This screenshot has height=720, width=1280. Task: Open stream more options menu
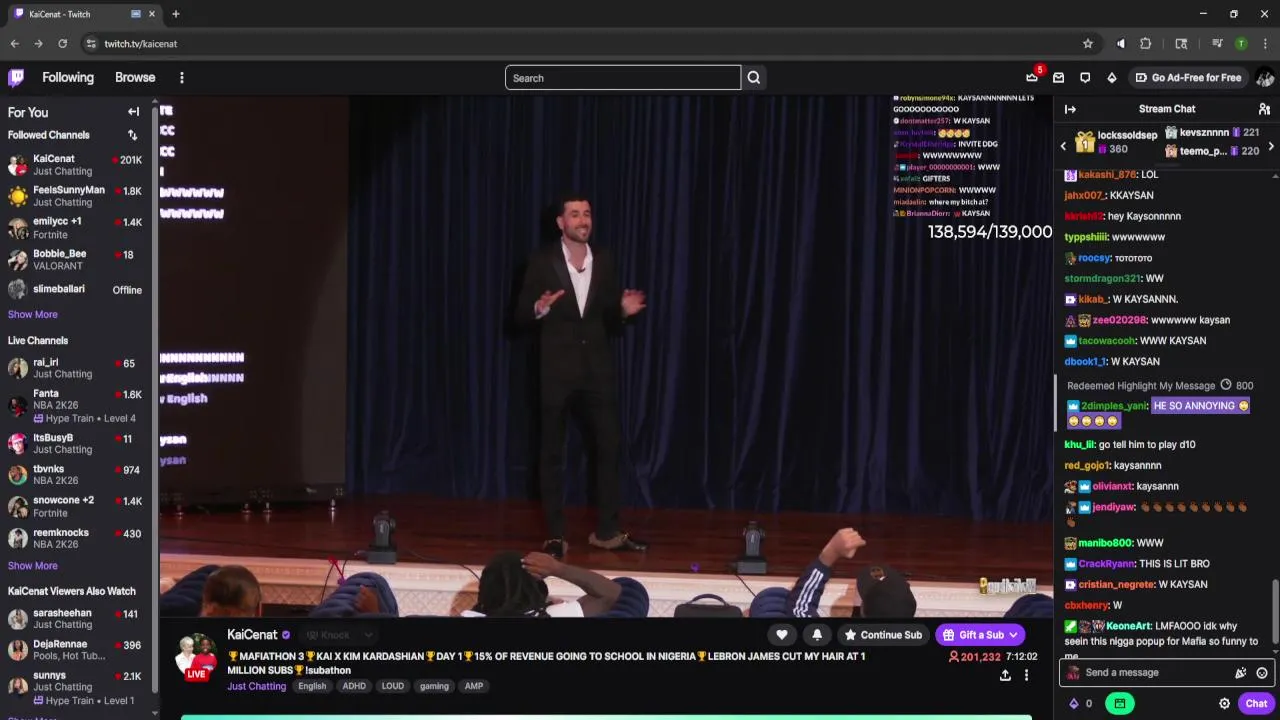pyautogui.click(x=1026, y=675)
